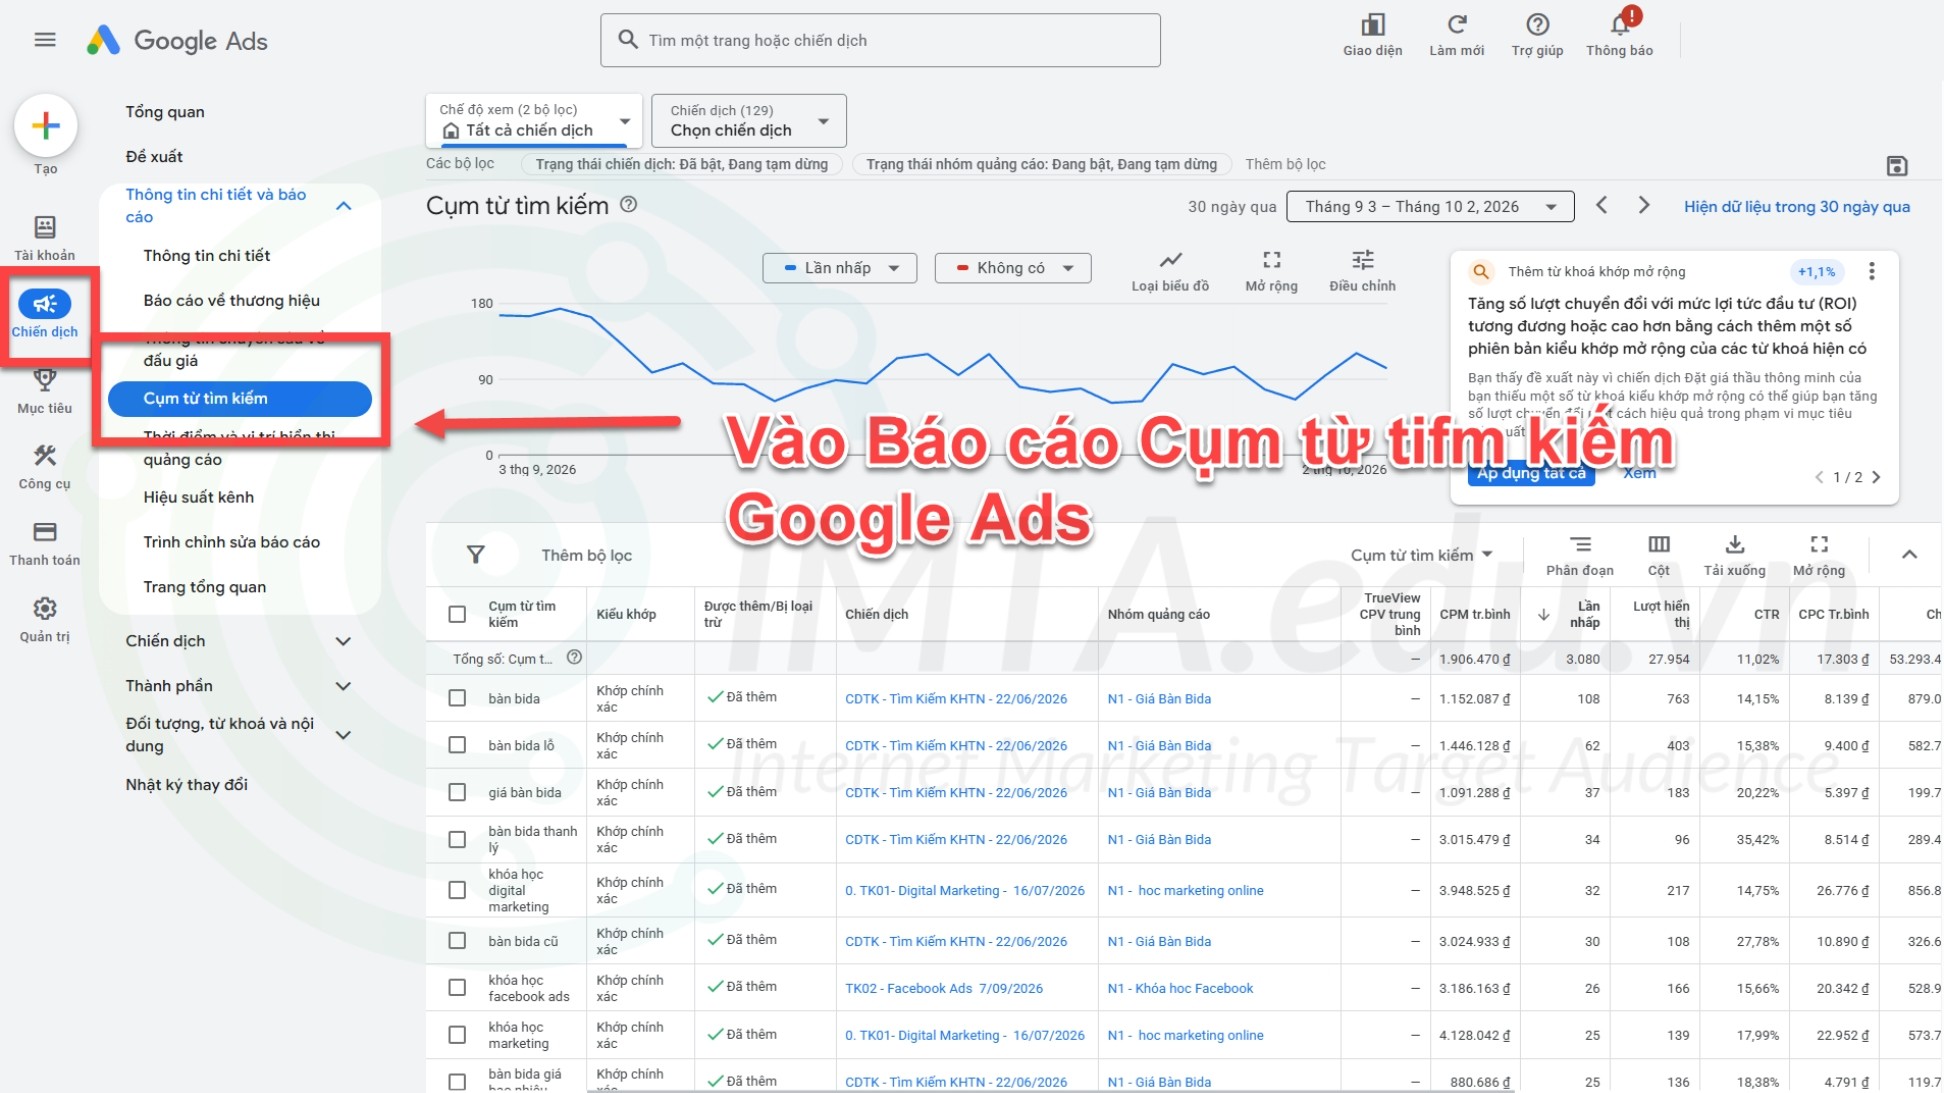Viewport: 1944px width, 1093px height.
Task: Open the Không có metric dropdown
Action: 1013,268
